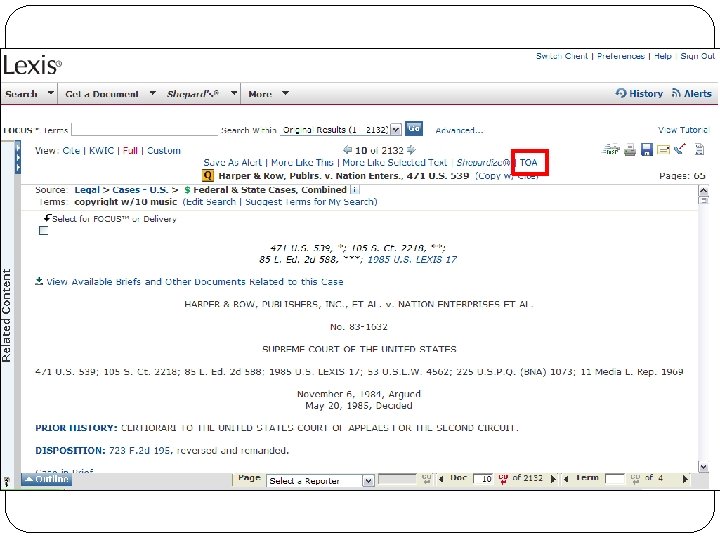Click the Related Content vertical label
Viewport: 720px width, 540px height.
(x=6, y=315)
